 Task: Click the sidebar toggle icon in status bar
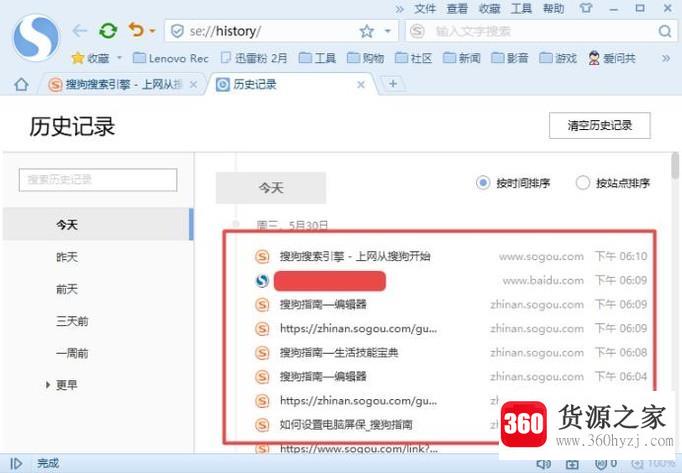tap(16, 463)
